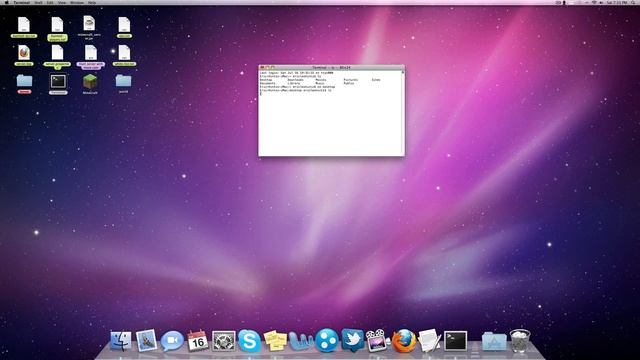Click the Terminal cursor on the last line
The image size is (640, 360).
pos(261,94)
